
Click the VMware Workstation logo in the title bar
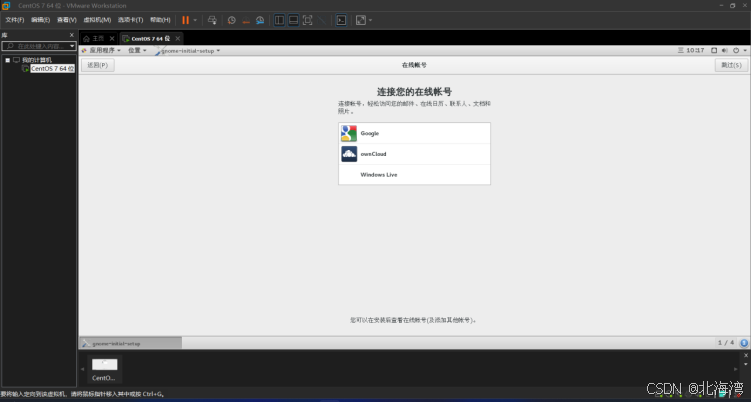6,6
